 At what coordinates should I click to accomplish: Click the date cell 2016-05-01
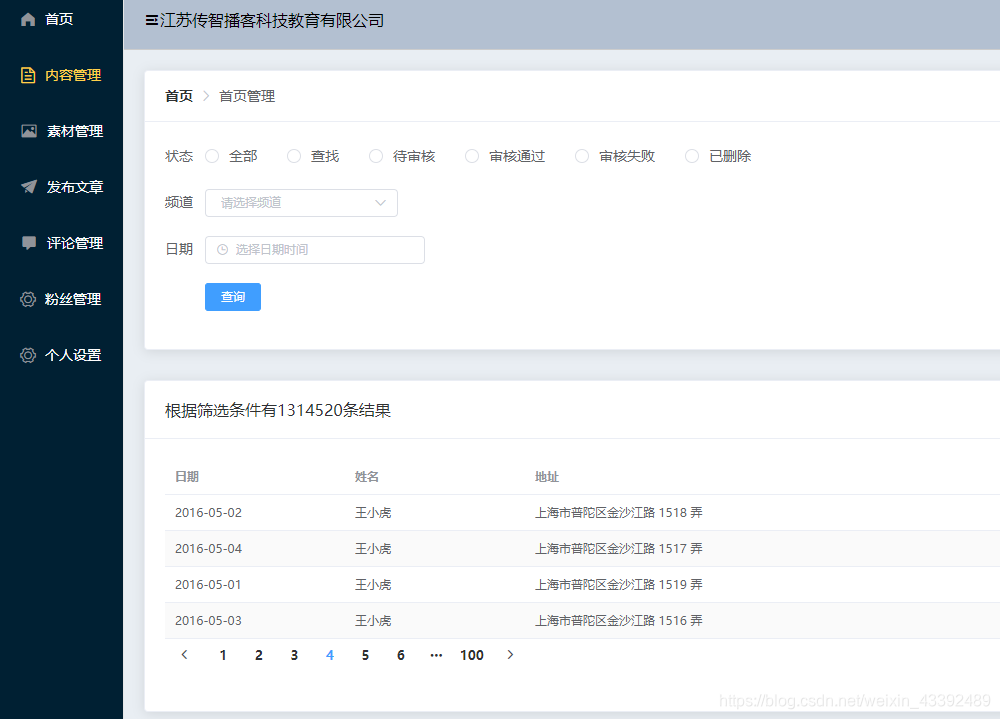tap(209, 585)
